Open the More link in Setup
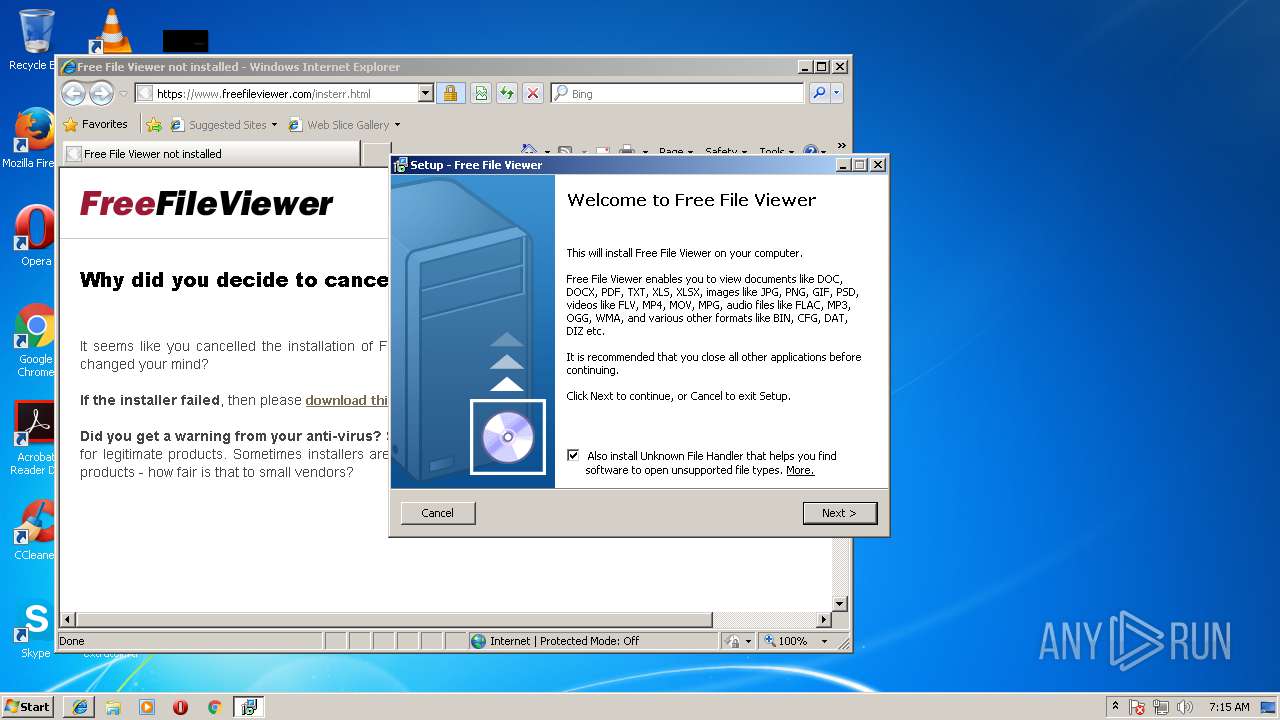Viewport: 1280px width, 720px height. point(800,470)
